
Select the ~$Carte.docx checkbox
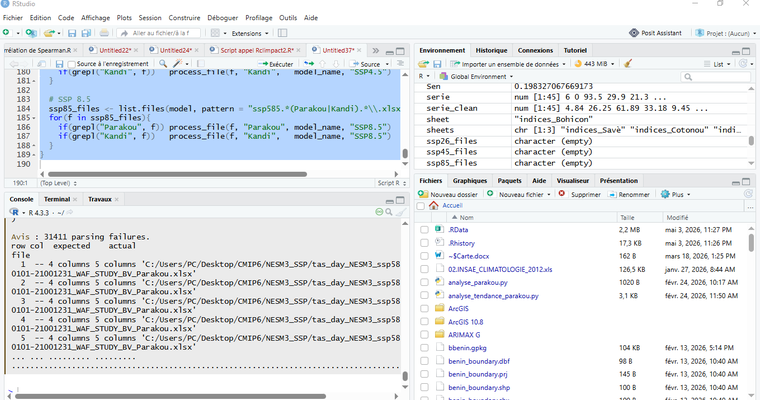point(424,256)
